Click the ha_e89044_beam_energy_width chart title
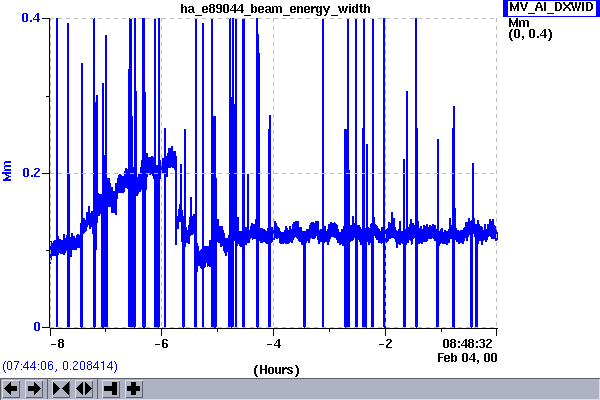Screen dimensions: 600x400 (274, 8)
